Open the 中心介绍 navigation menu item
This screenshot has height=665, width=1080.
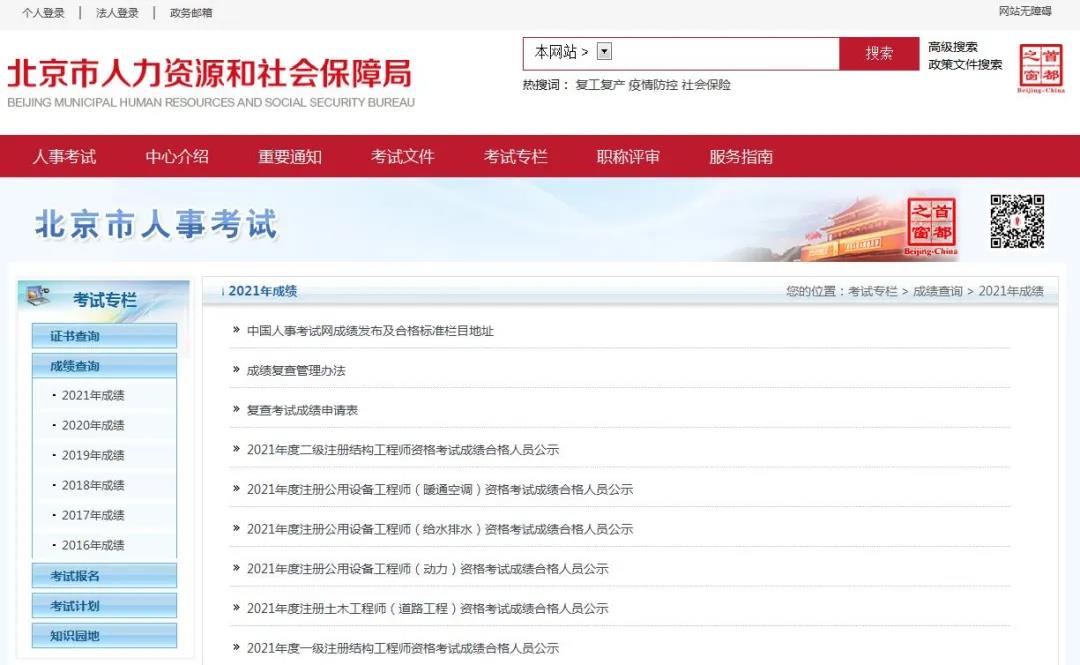[177, 156]
